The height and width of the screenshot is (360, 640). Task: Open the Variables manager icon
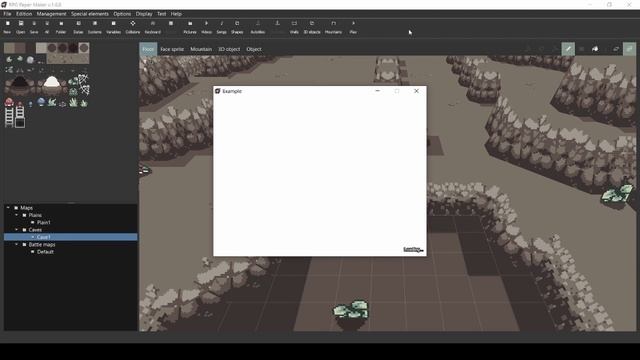[113, 27]
